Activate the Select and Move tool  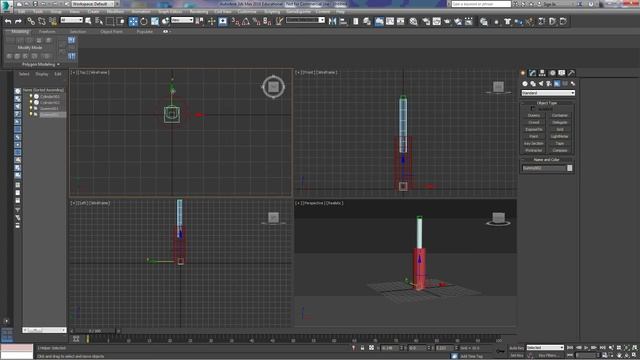click(x=133, y=21)
